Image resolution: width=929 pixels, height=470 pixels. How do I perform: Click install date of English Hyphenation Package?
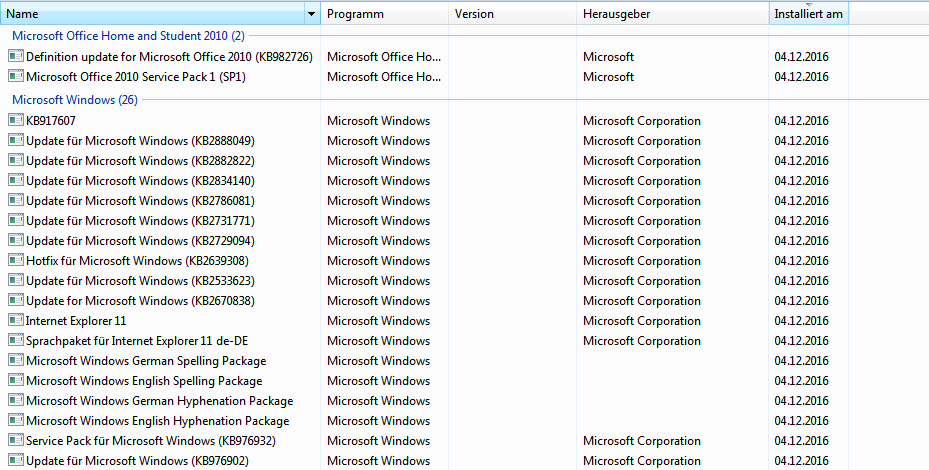pos(802,421)
